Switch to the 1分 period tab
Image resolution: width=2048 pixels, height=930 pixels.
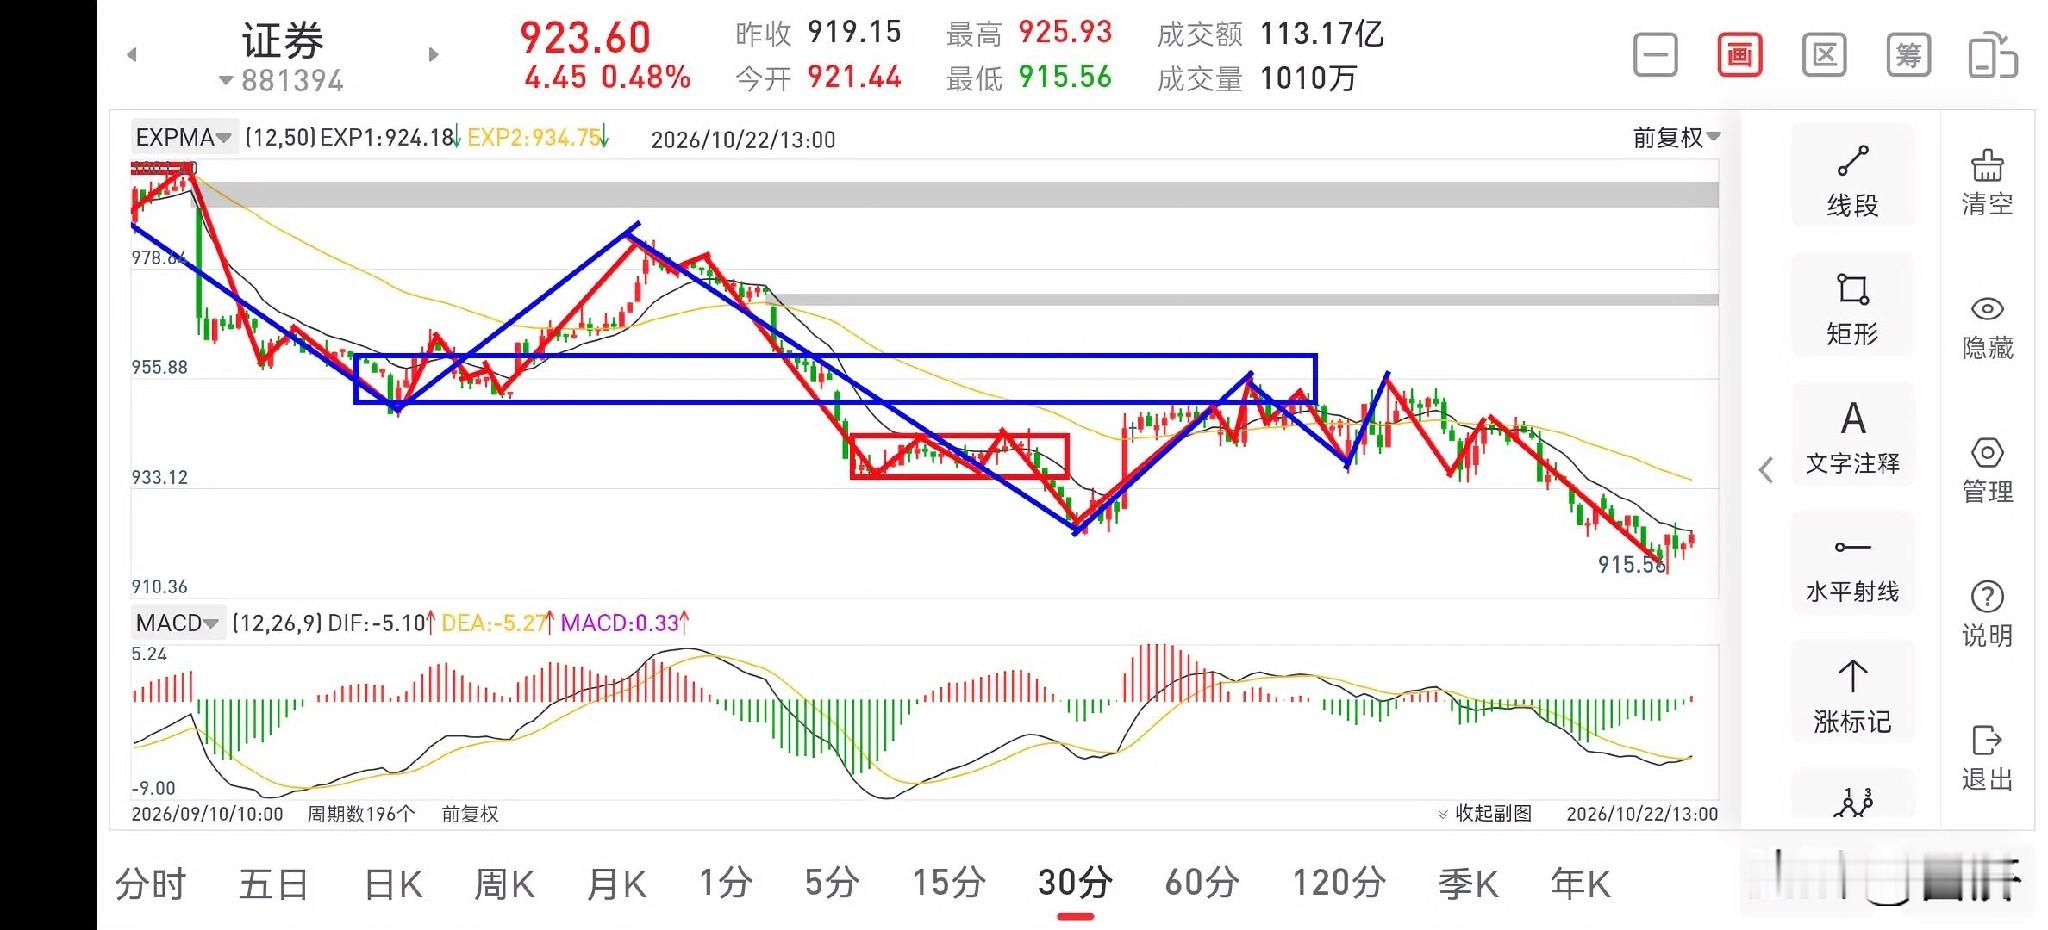pyautogui.click(x=725, y=884)
